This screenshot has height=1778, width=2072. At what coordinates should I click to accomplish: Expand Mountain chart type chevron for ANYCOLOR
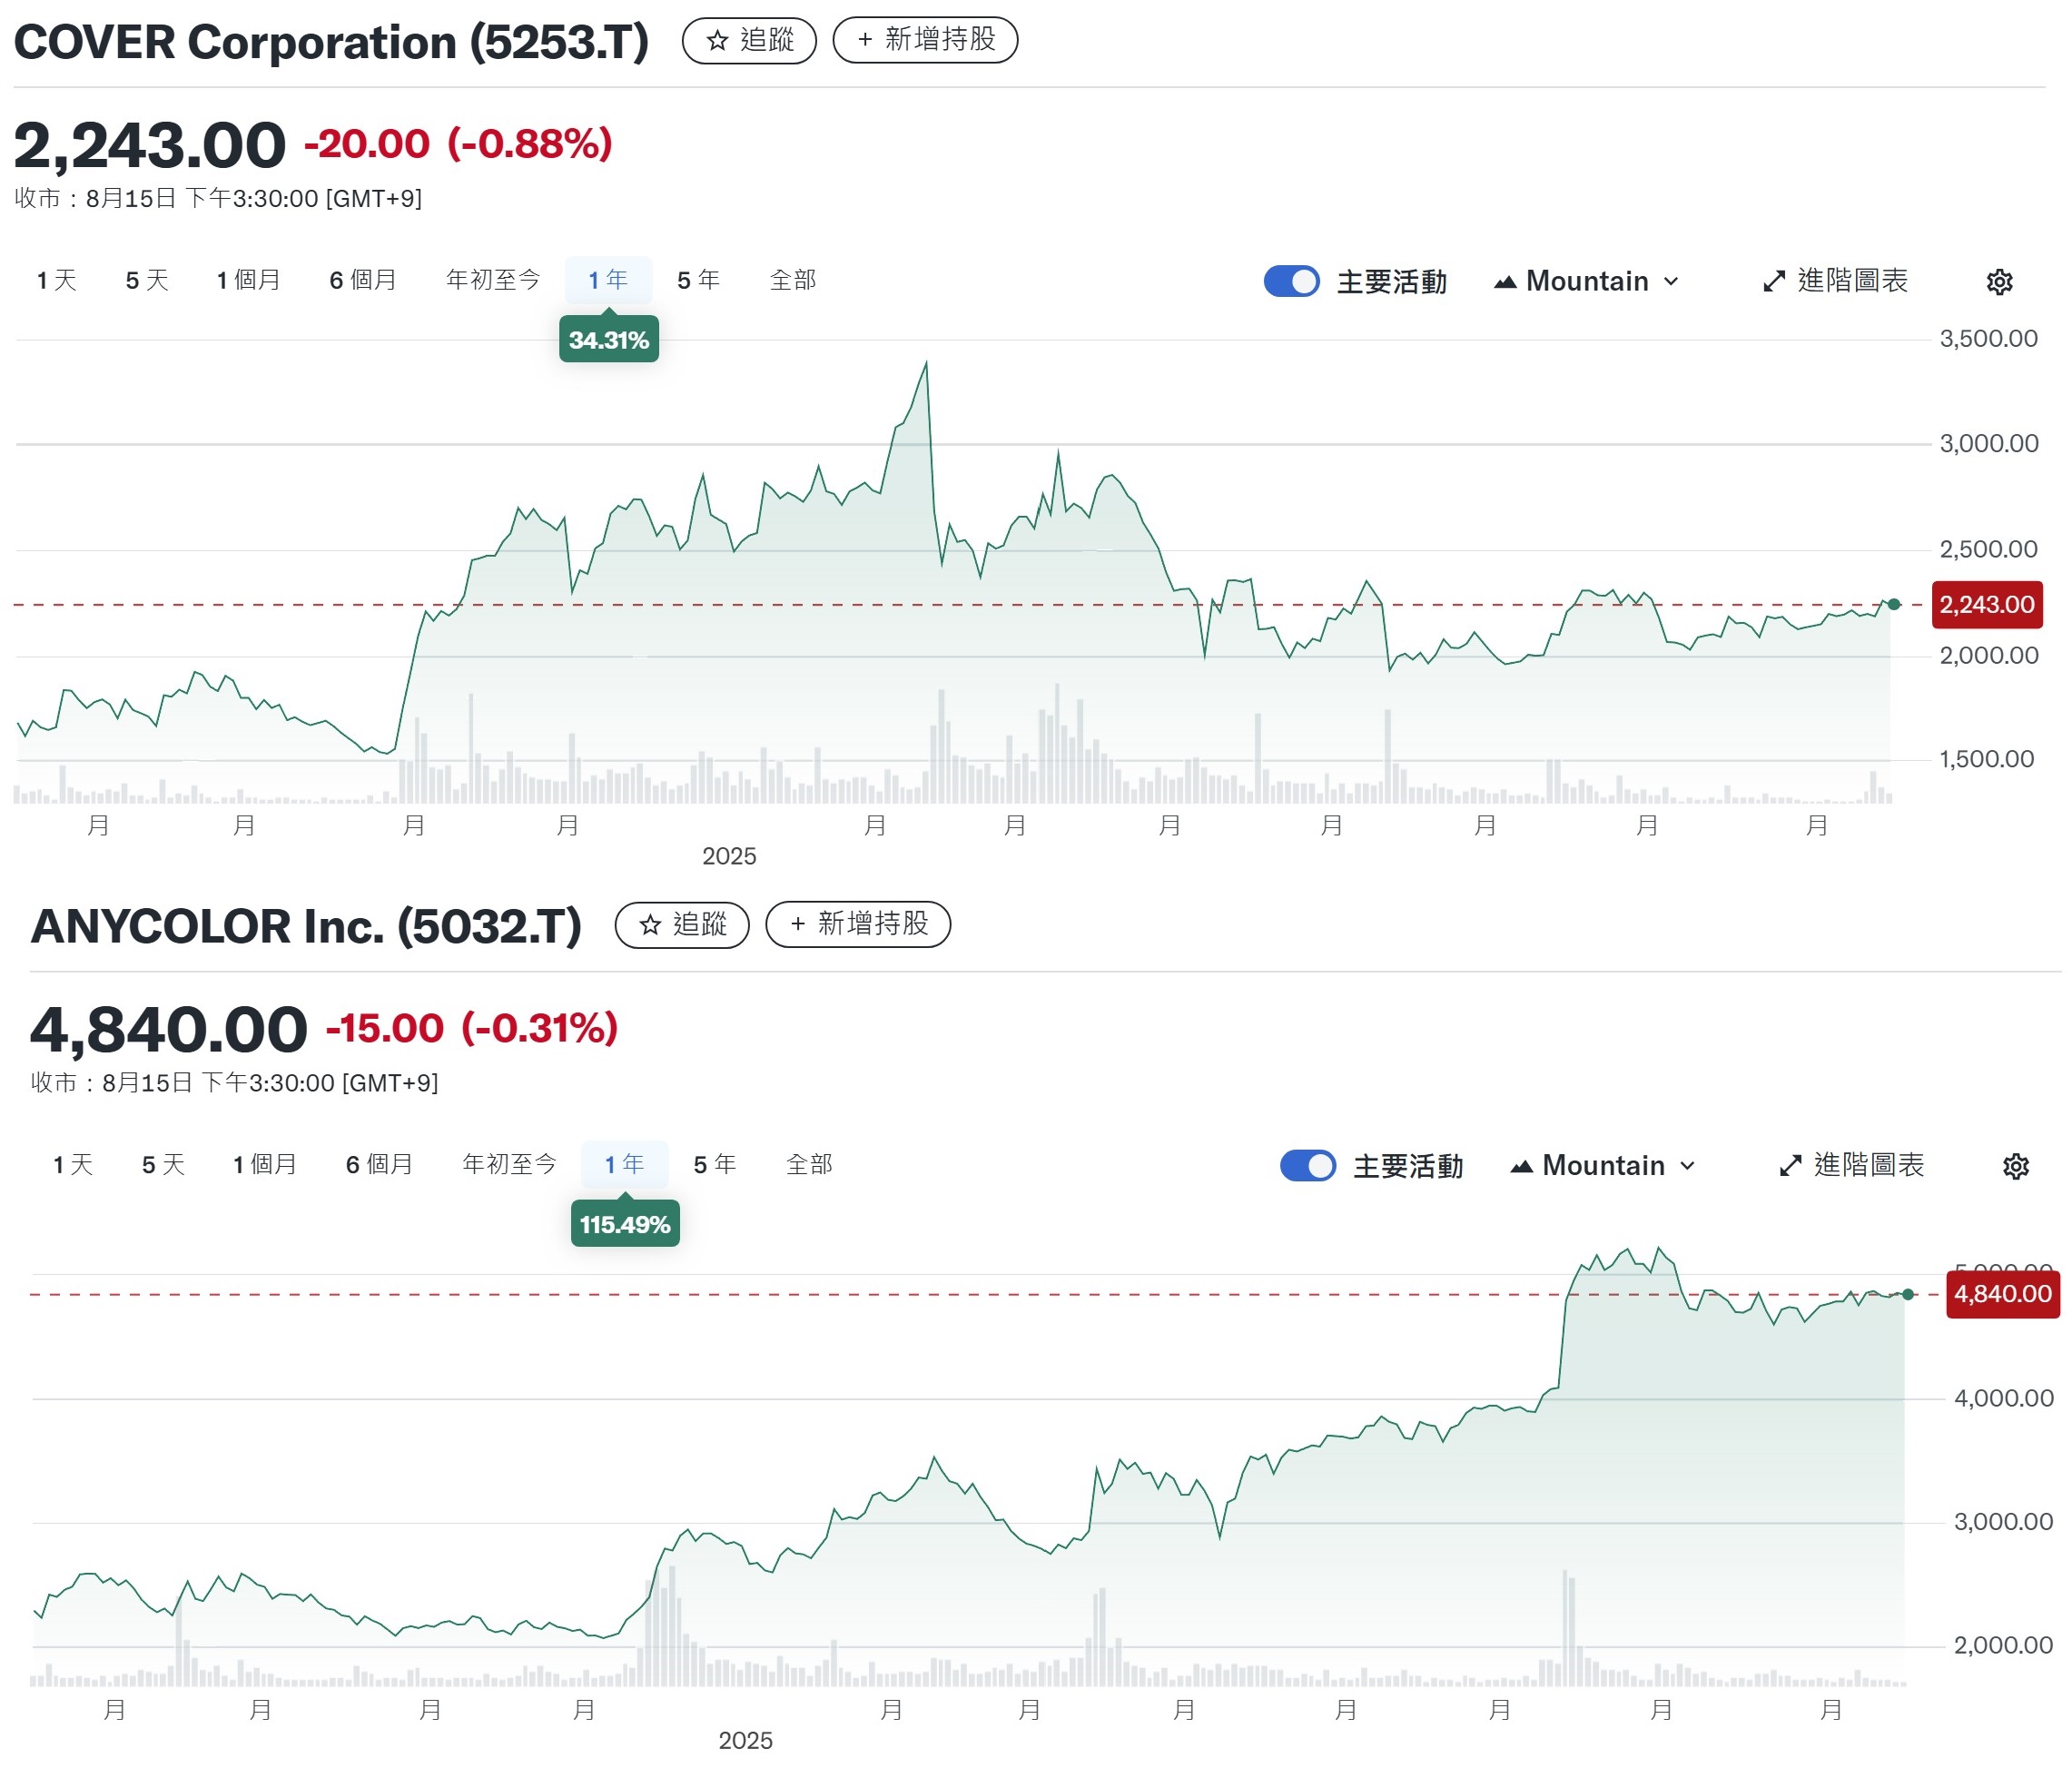pos(1688,1166)
